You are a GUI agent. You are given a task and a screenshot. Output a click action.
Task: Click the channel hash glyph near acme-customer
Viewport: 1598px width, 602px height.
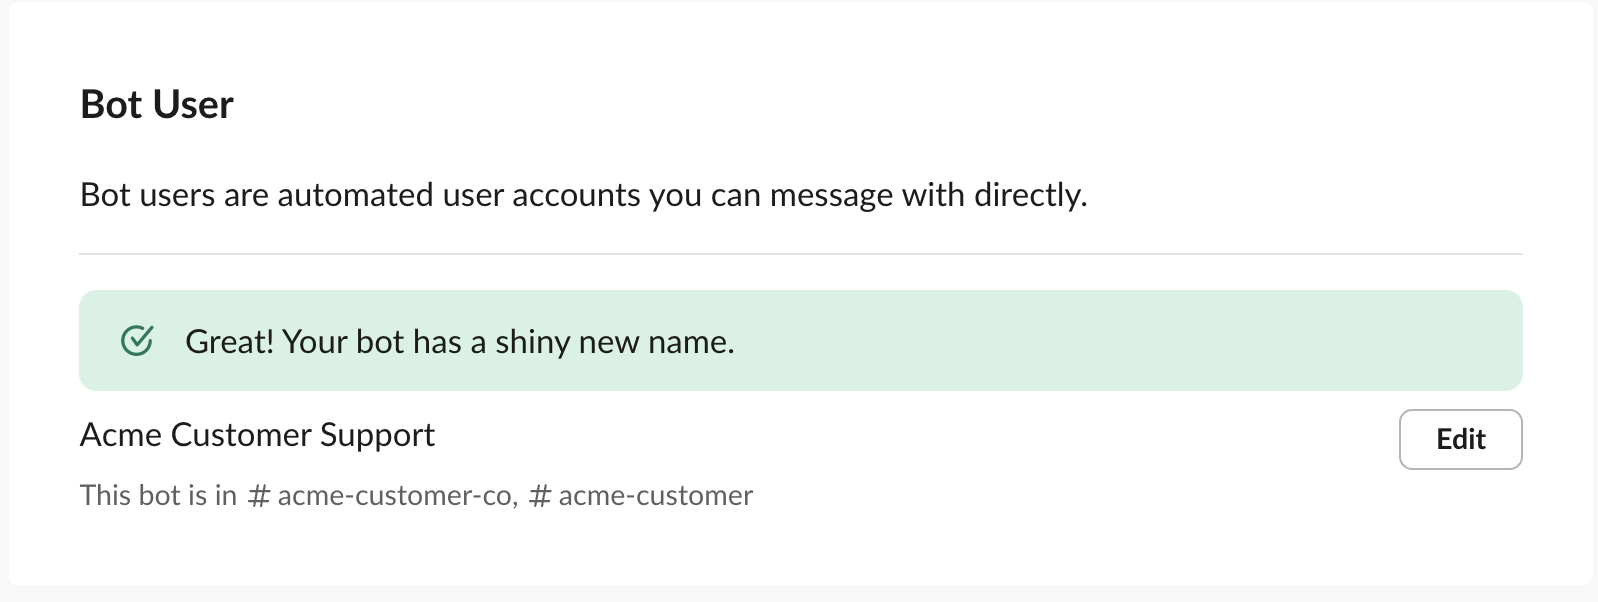pyautogui.click(x=541, y=494)
